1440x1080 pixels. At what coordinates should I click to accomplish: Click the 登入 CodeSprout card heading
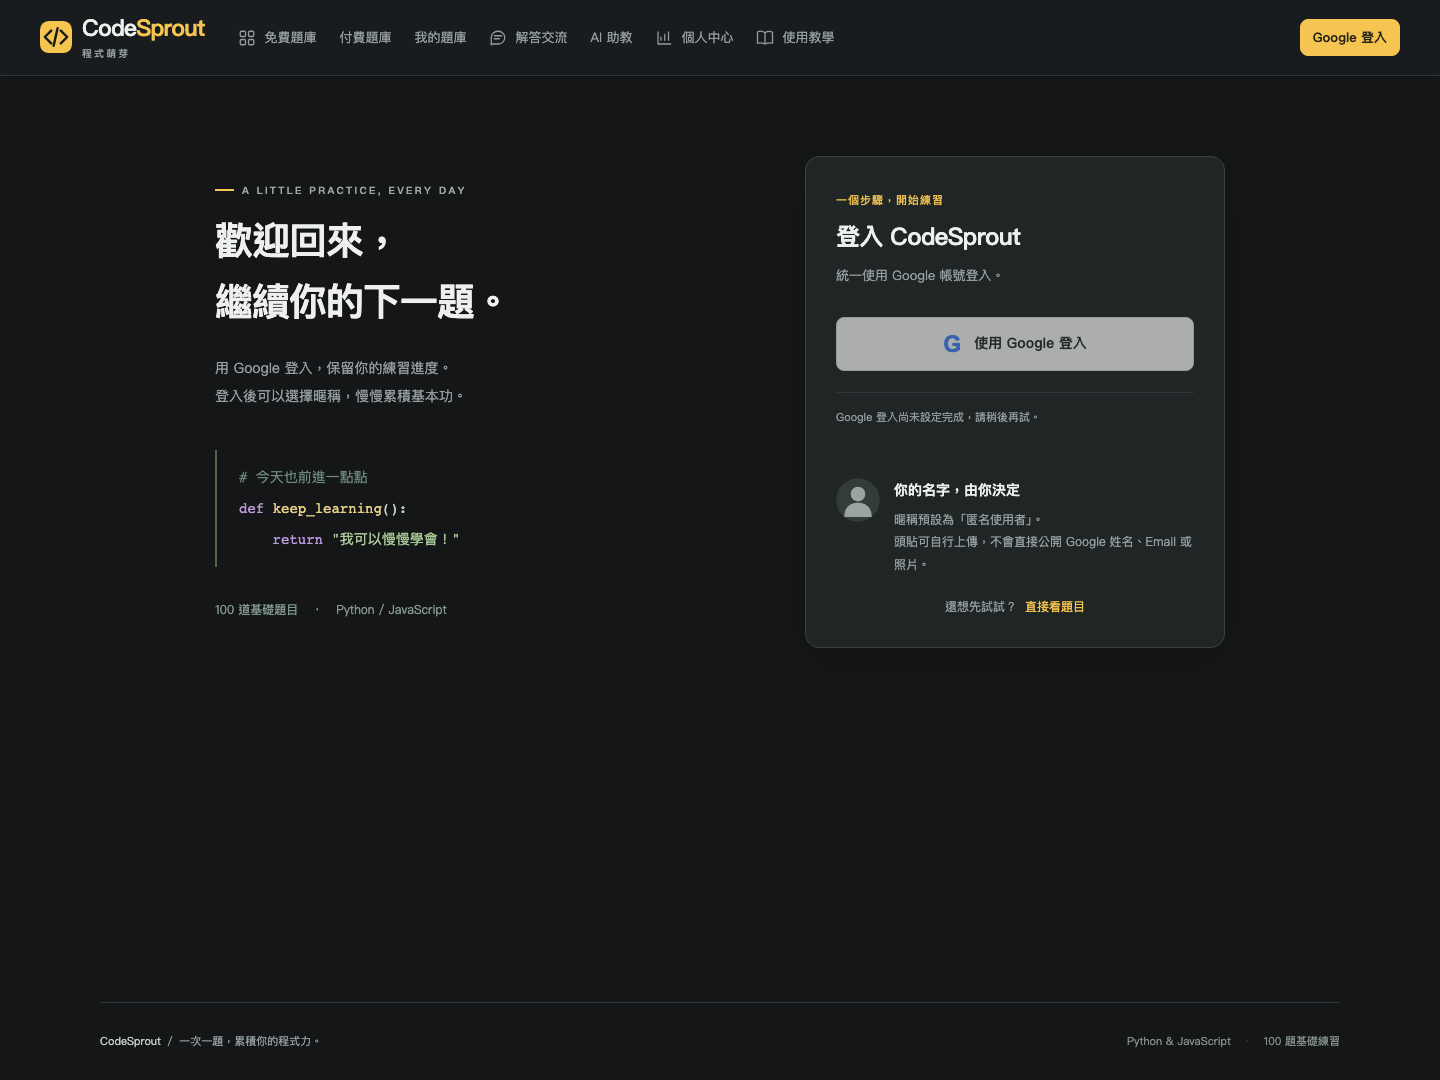(928, 237)
